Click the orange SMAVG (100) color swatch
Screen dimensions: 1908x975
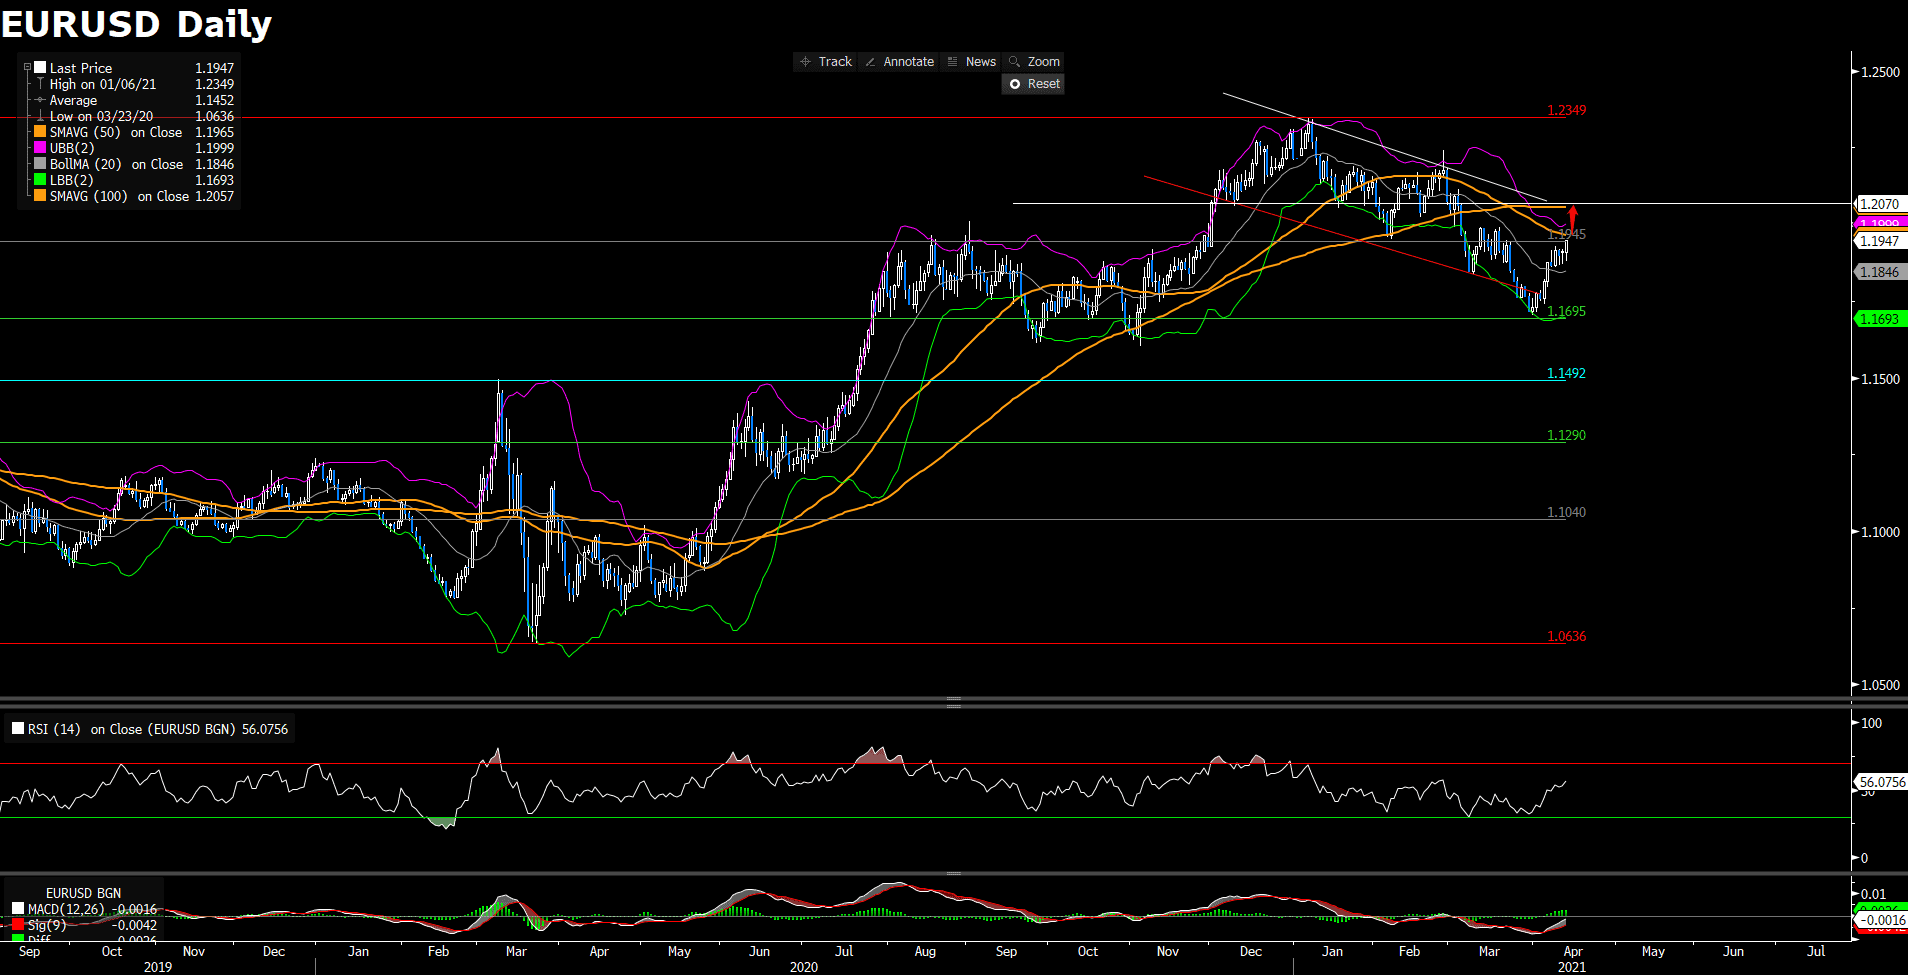point(40,195)
